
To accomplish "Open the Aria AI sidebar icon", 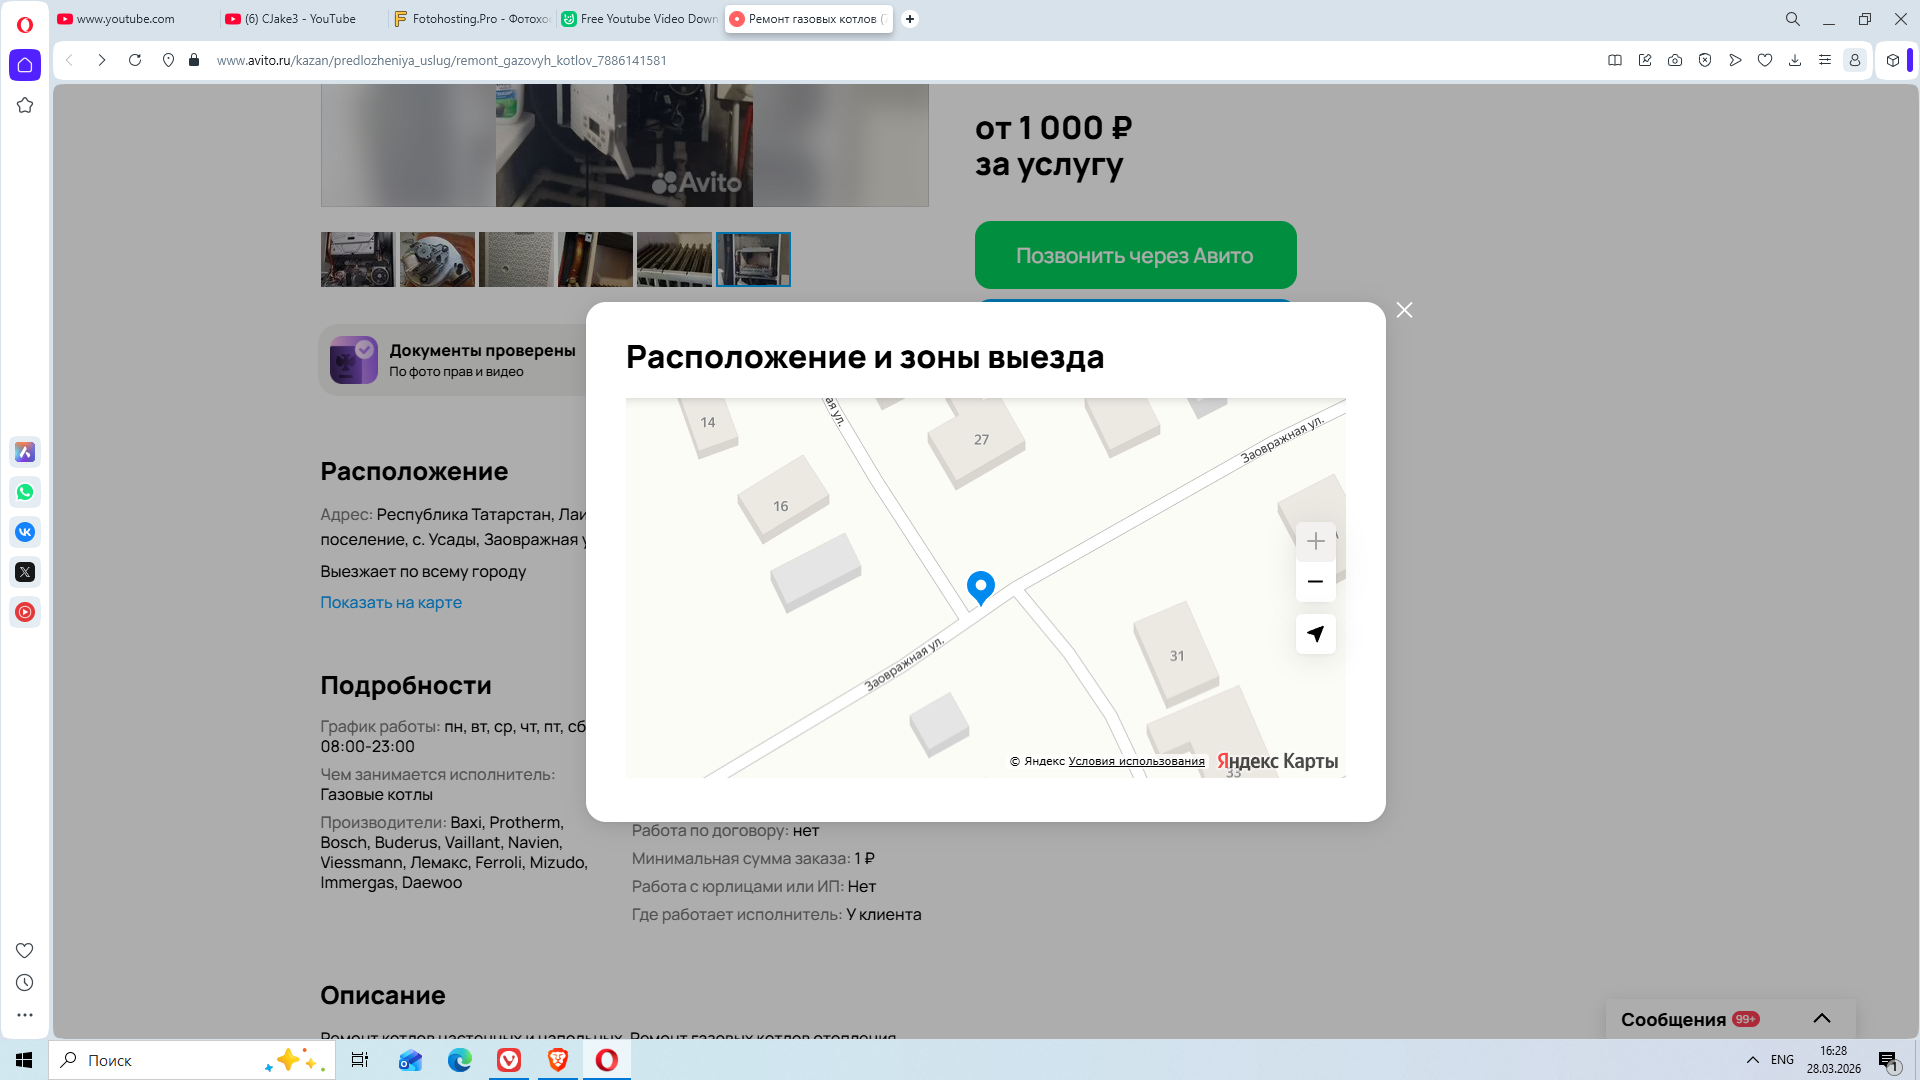I will 25,452.
